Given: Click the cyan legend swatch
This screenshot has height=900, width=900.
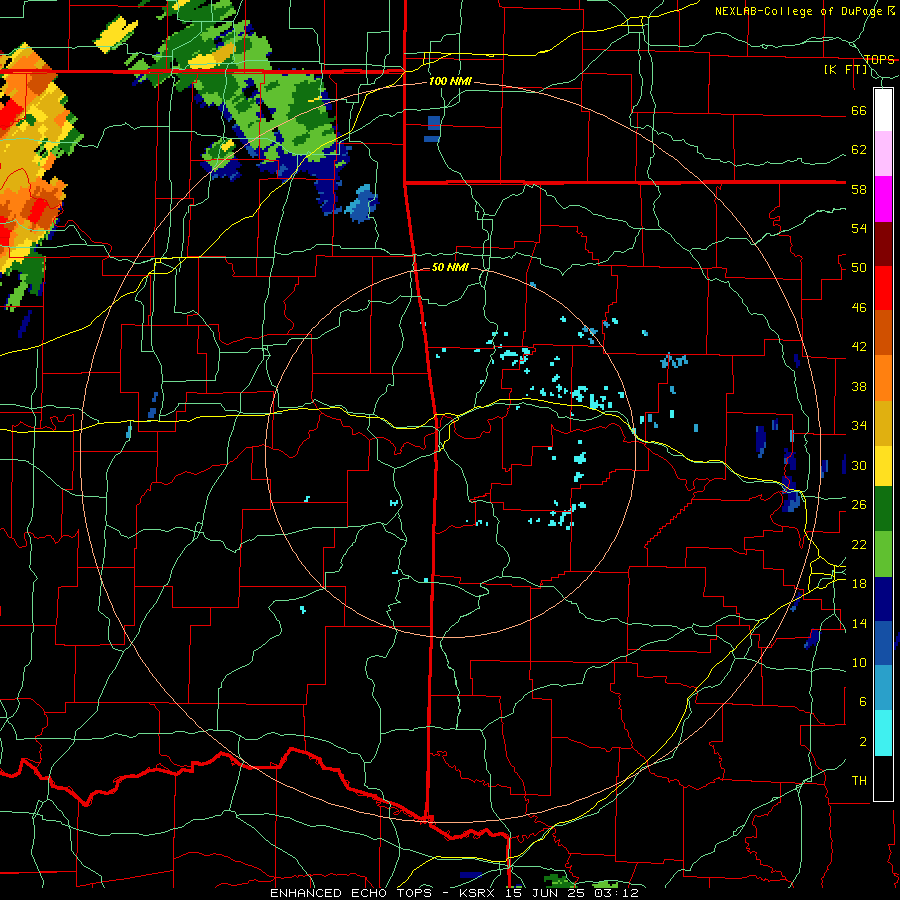Looking at the screenshot, I should pos(883,733).
